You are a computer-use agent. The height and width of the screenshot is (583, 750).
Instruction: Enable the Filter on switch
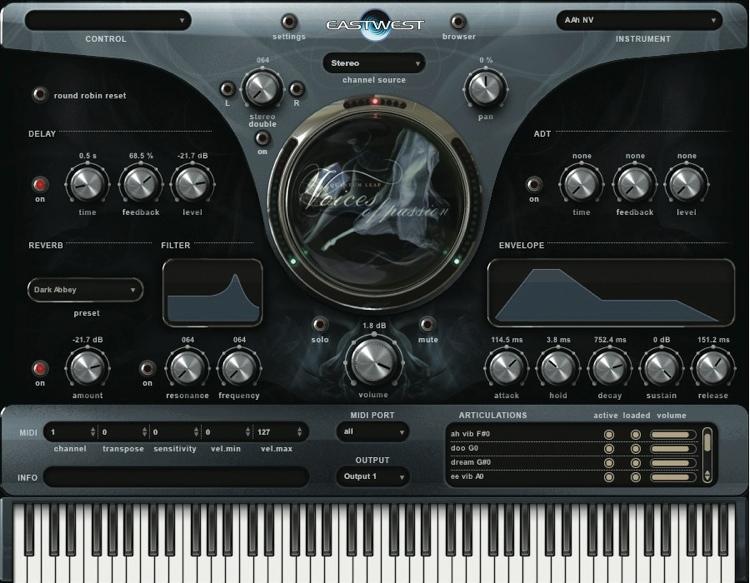pyautogui.click(x=147, y=368)
